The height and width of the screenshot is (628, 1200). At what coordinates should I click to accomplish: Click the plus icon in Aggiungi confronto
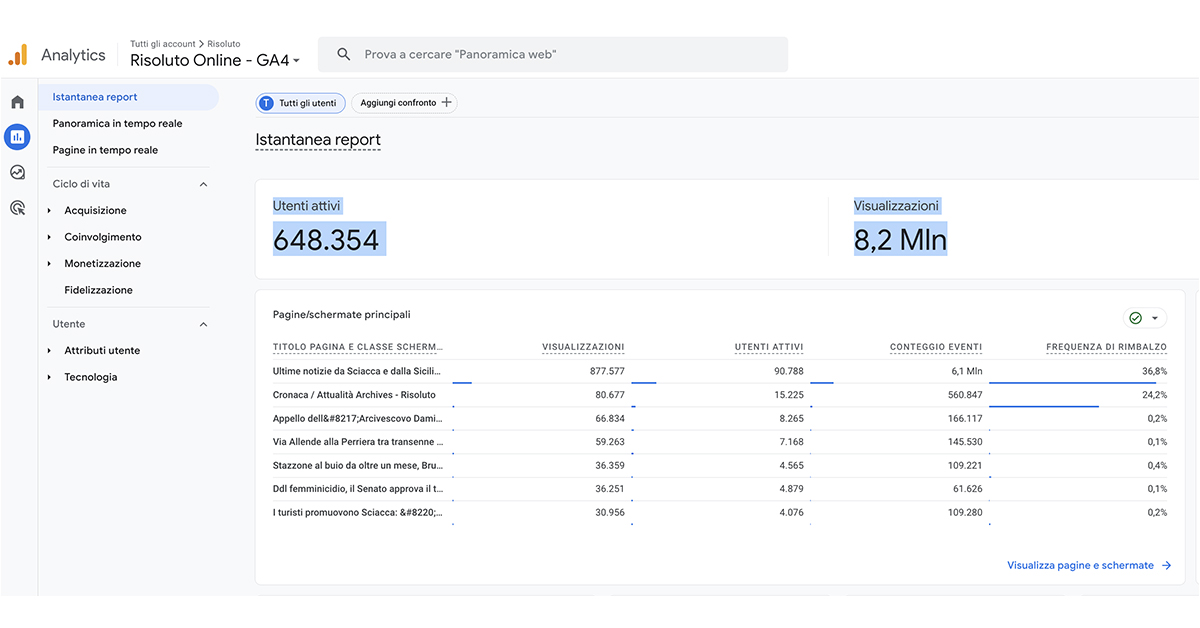(446, 103)
